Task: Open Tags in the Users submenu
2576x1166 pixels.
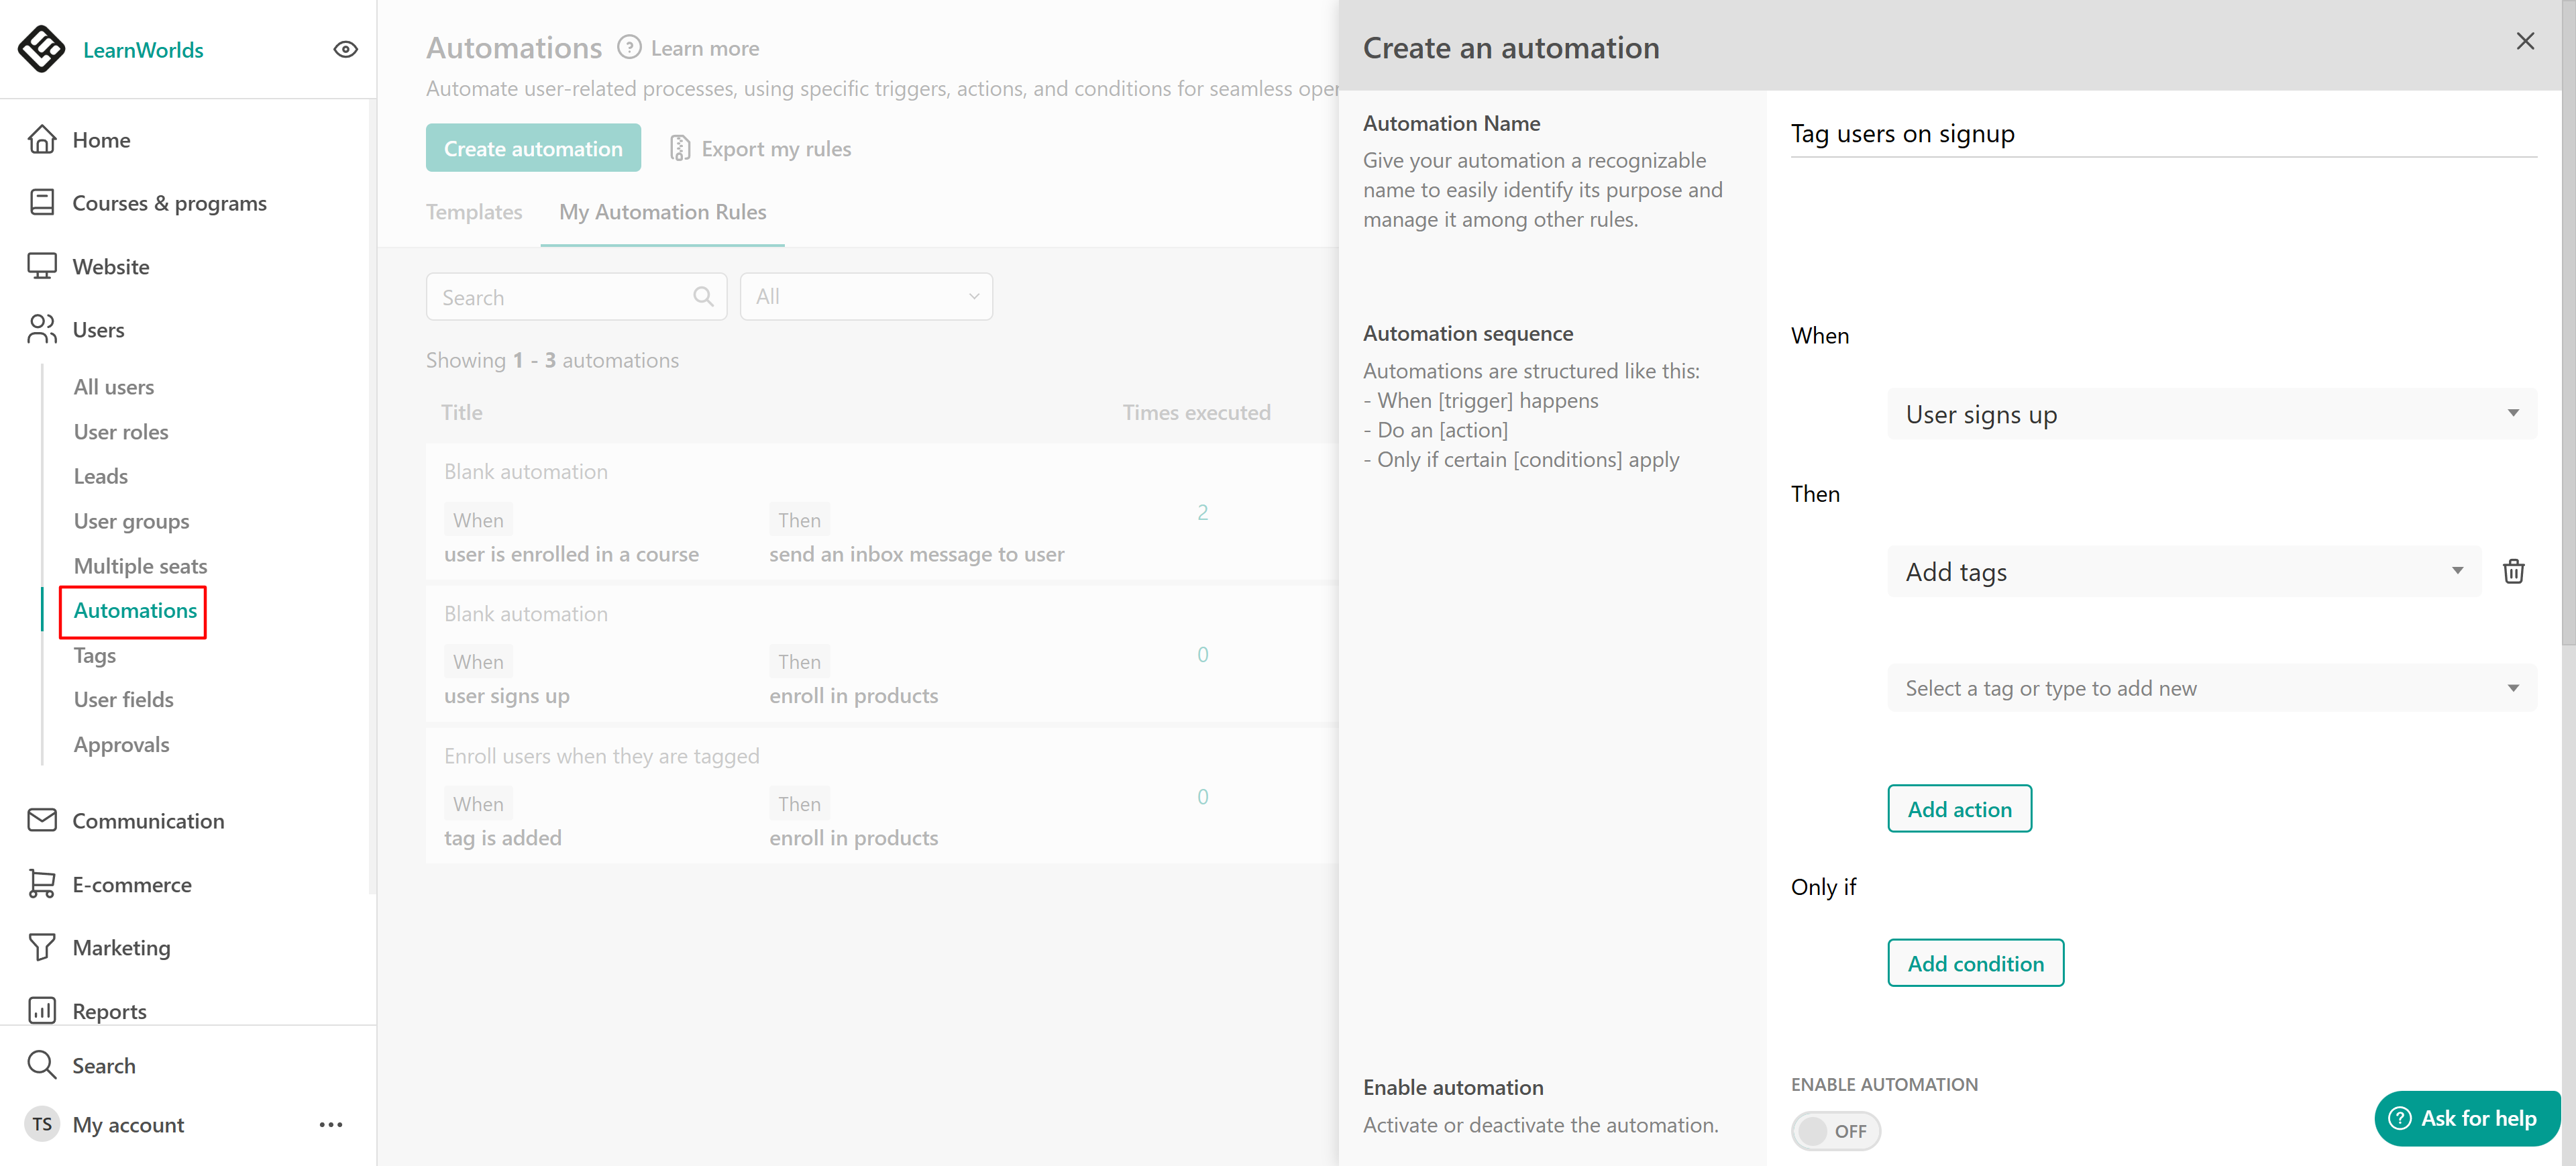Action: click(95, 655)
